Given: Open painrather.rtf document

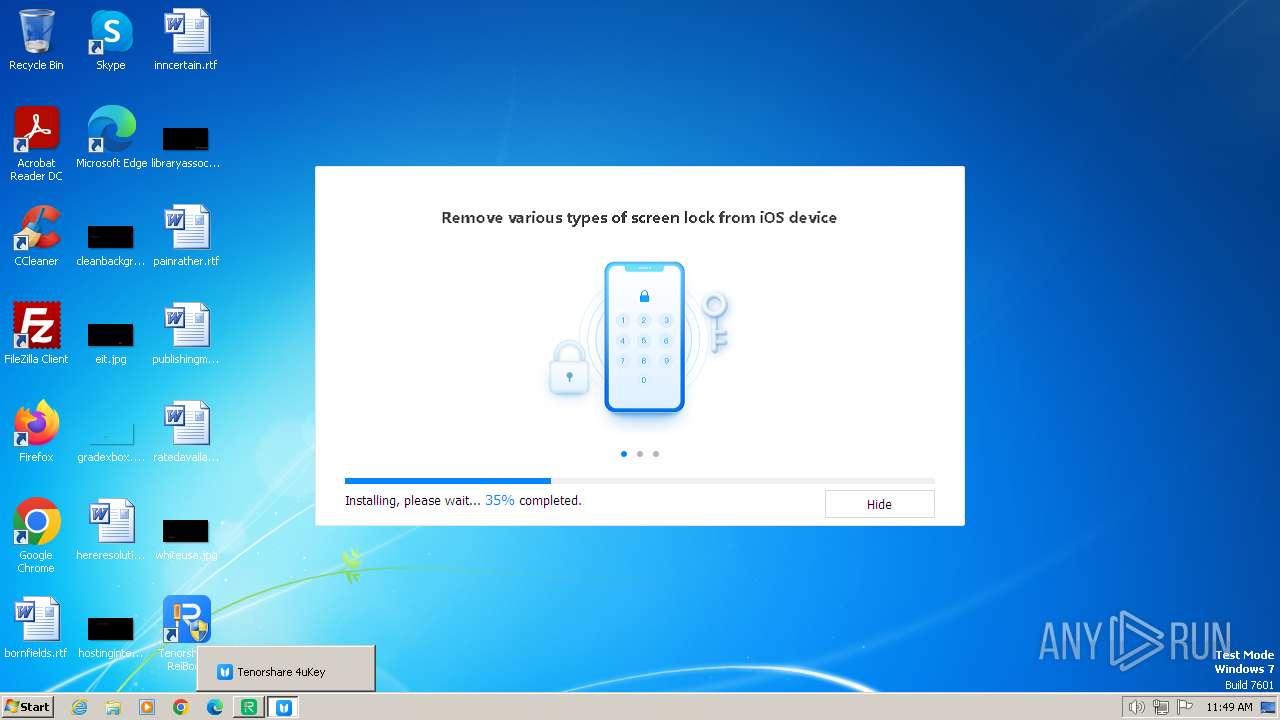Looking at the screenshot, I should 186,236.
